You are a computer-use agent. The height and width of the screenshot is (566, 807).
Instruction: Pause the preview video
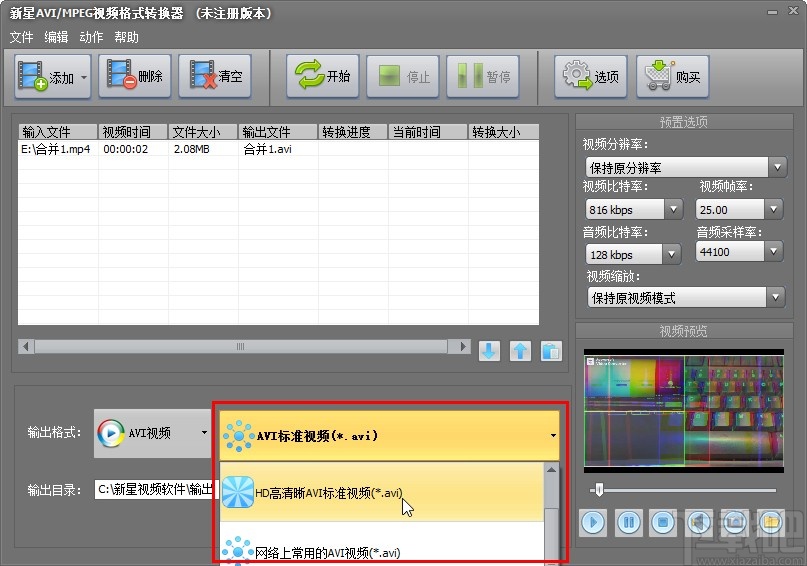[x=628, y=523]
